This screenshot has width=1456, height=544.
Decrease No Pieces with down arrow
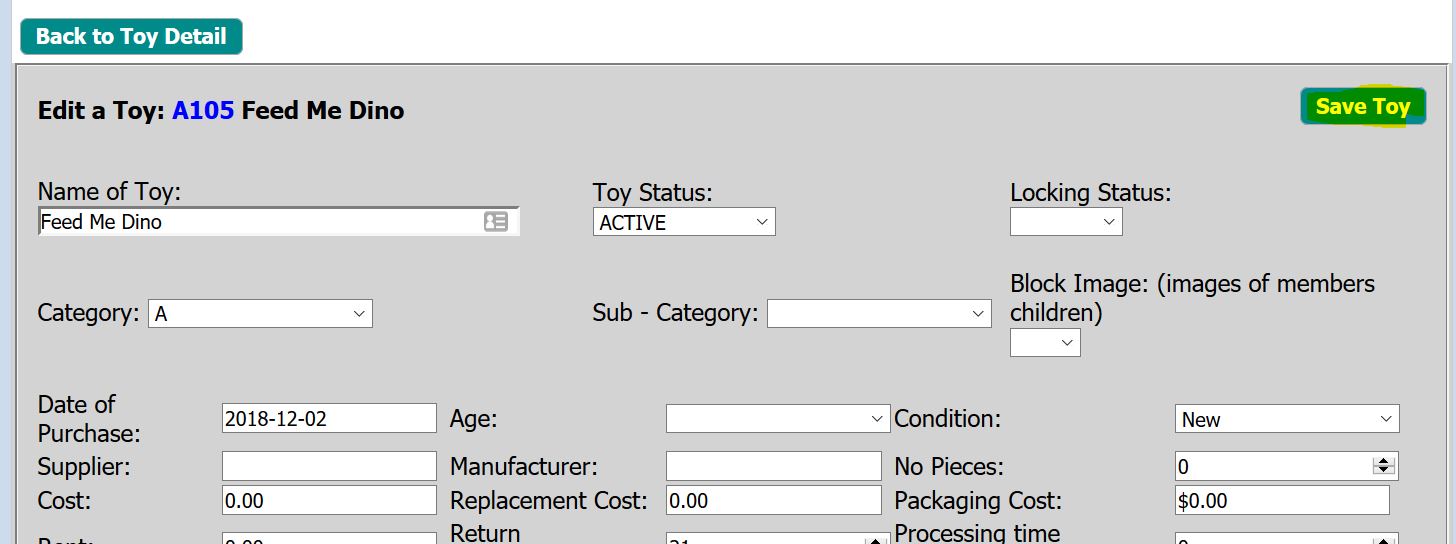tap(1384, 471)
